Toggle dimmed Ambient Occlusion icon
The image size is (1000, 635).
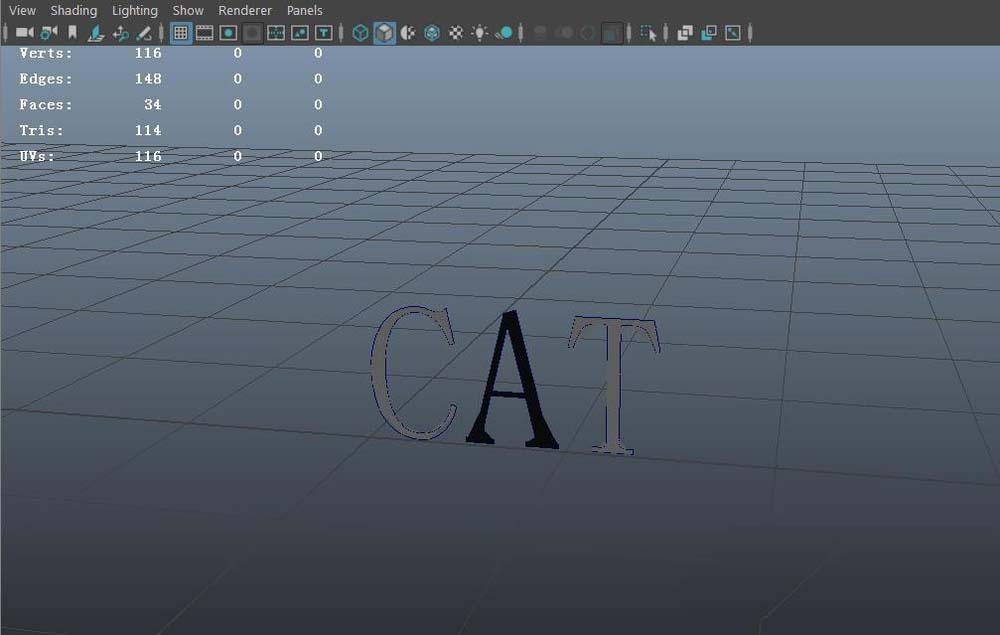(x=540, y=33)
